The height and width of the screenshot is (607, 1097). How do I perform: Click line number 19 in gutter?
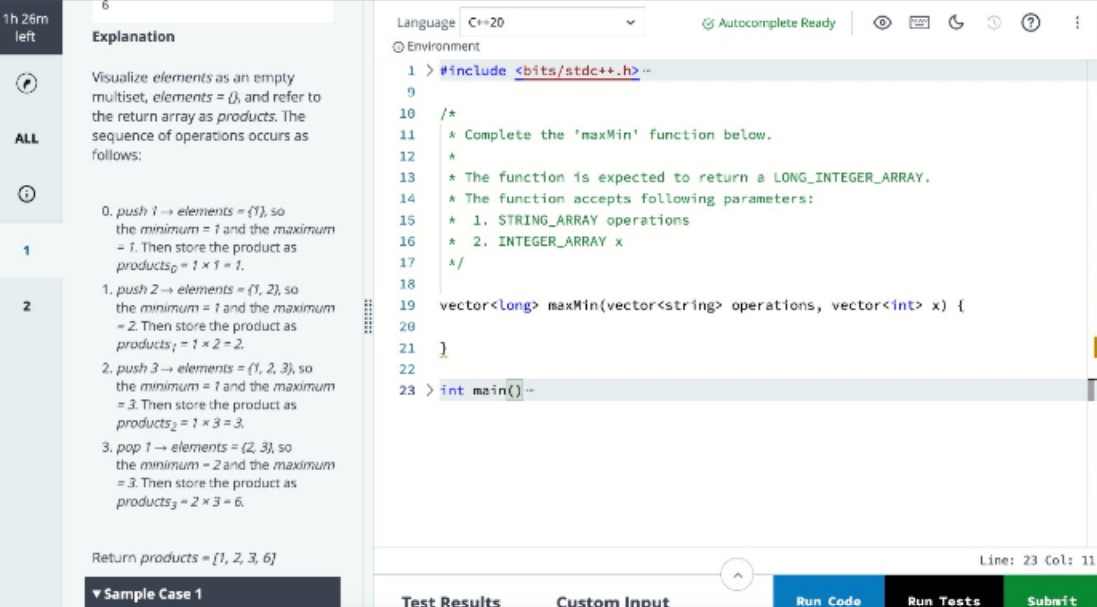point(407,305)
